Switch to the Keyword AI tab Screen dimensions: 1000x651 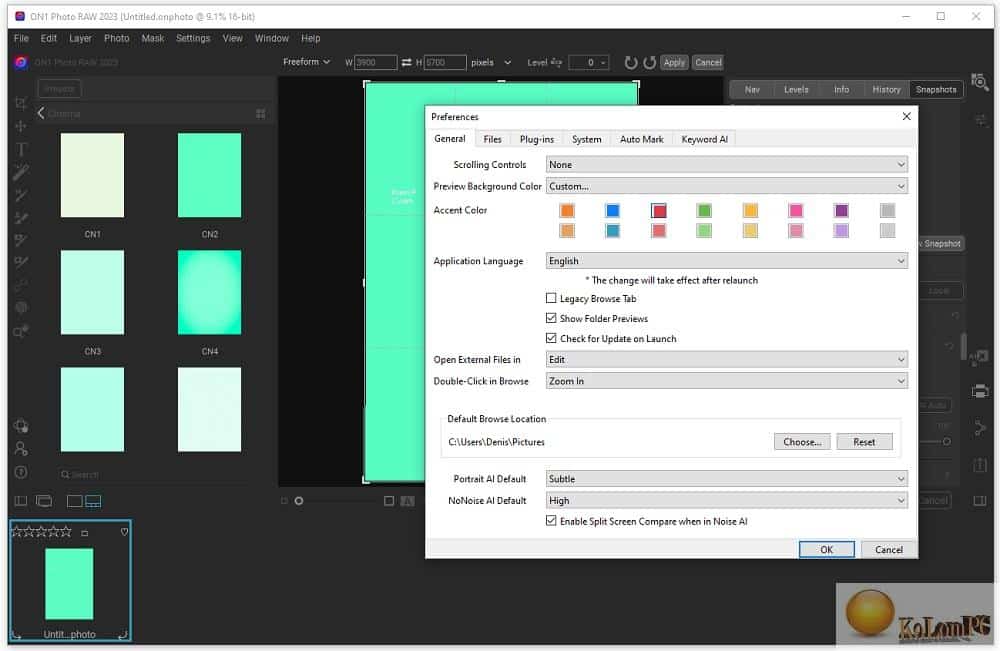705,139
